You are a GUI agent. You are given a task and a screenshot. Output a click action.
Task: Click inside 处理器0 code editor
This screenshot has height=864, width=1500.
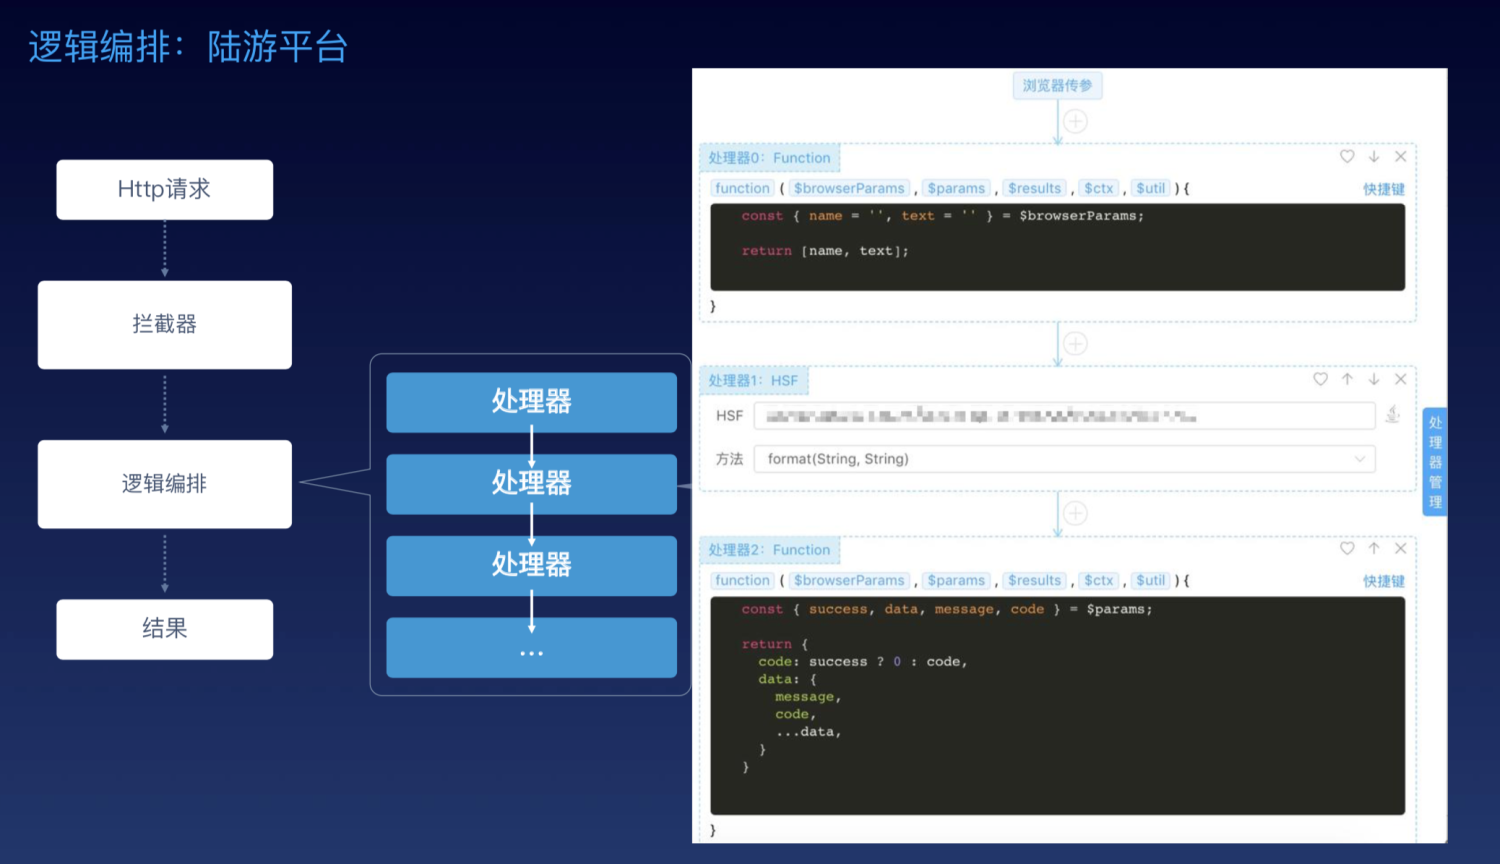point(1058,247)
